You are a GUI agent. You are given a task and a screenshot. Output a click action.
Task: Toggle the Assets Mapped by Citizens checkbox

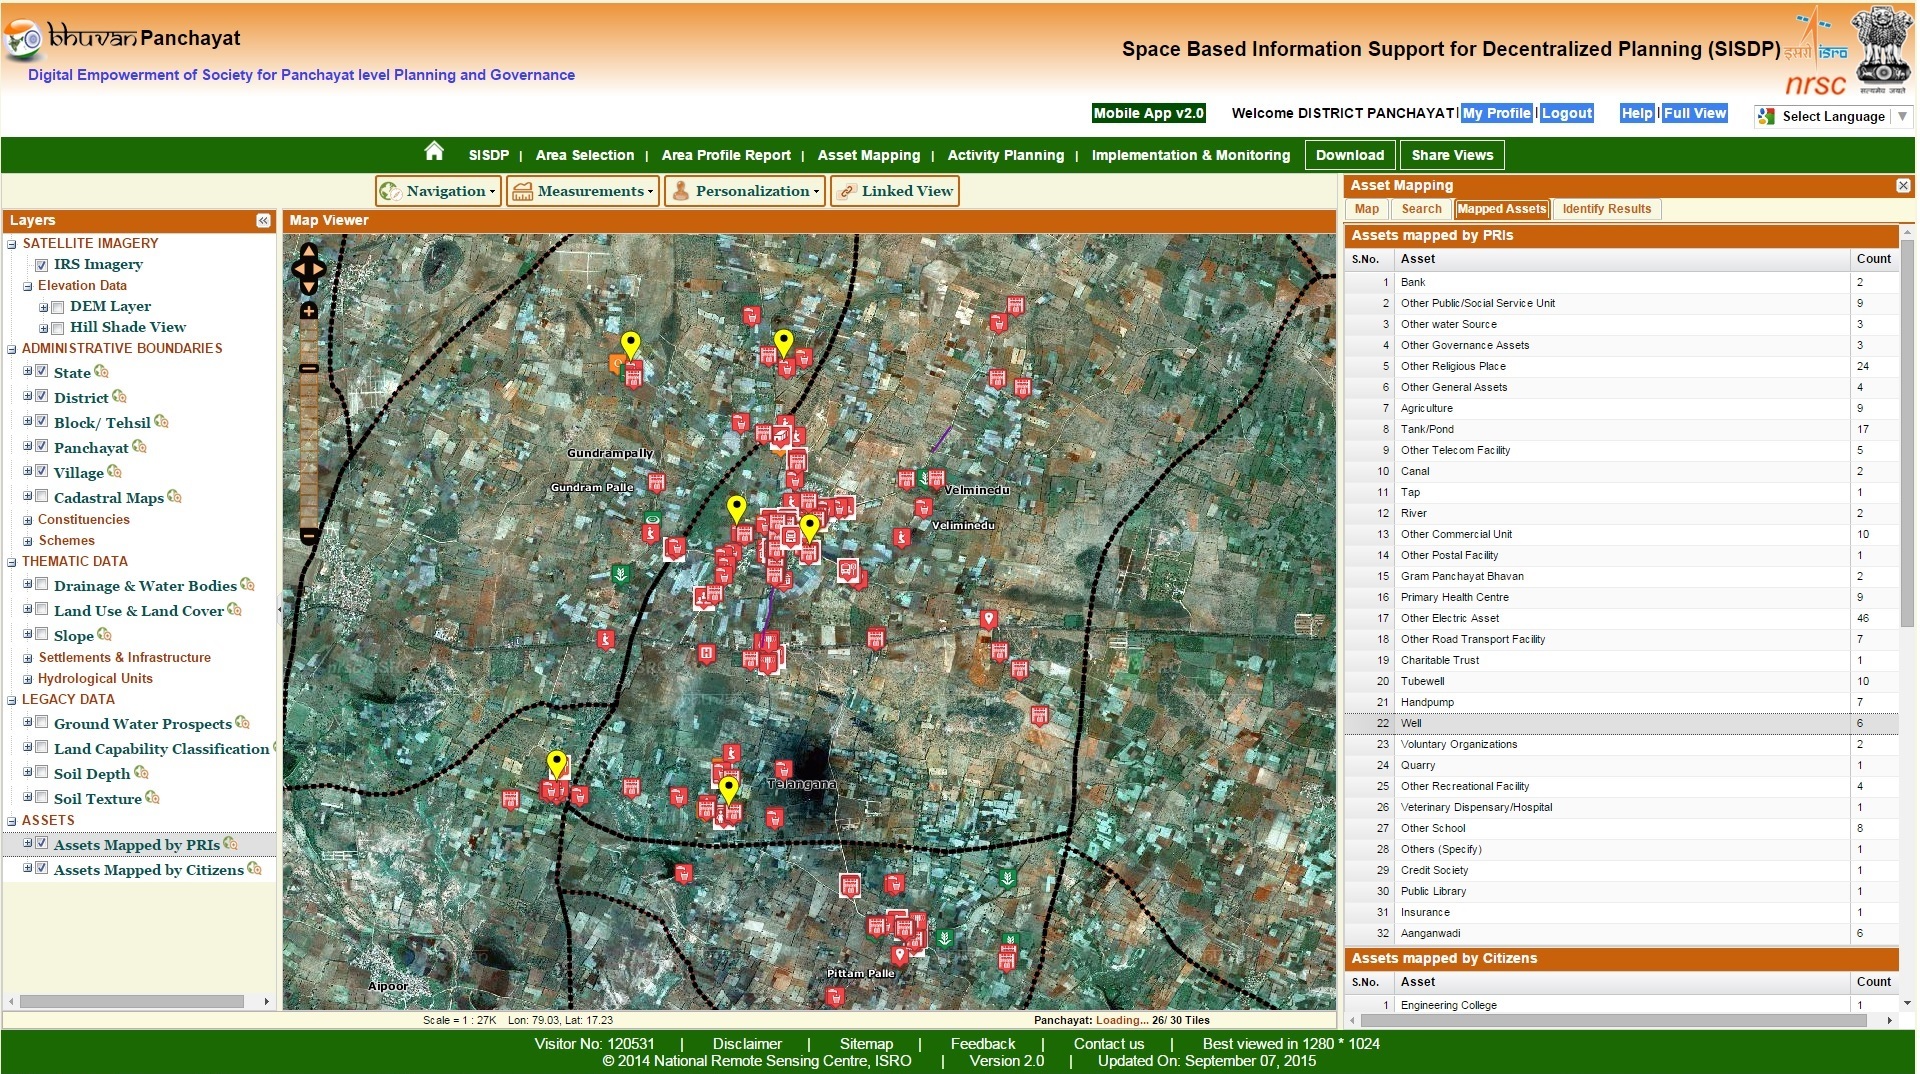tap(42, 869)
